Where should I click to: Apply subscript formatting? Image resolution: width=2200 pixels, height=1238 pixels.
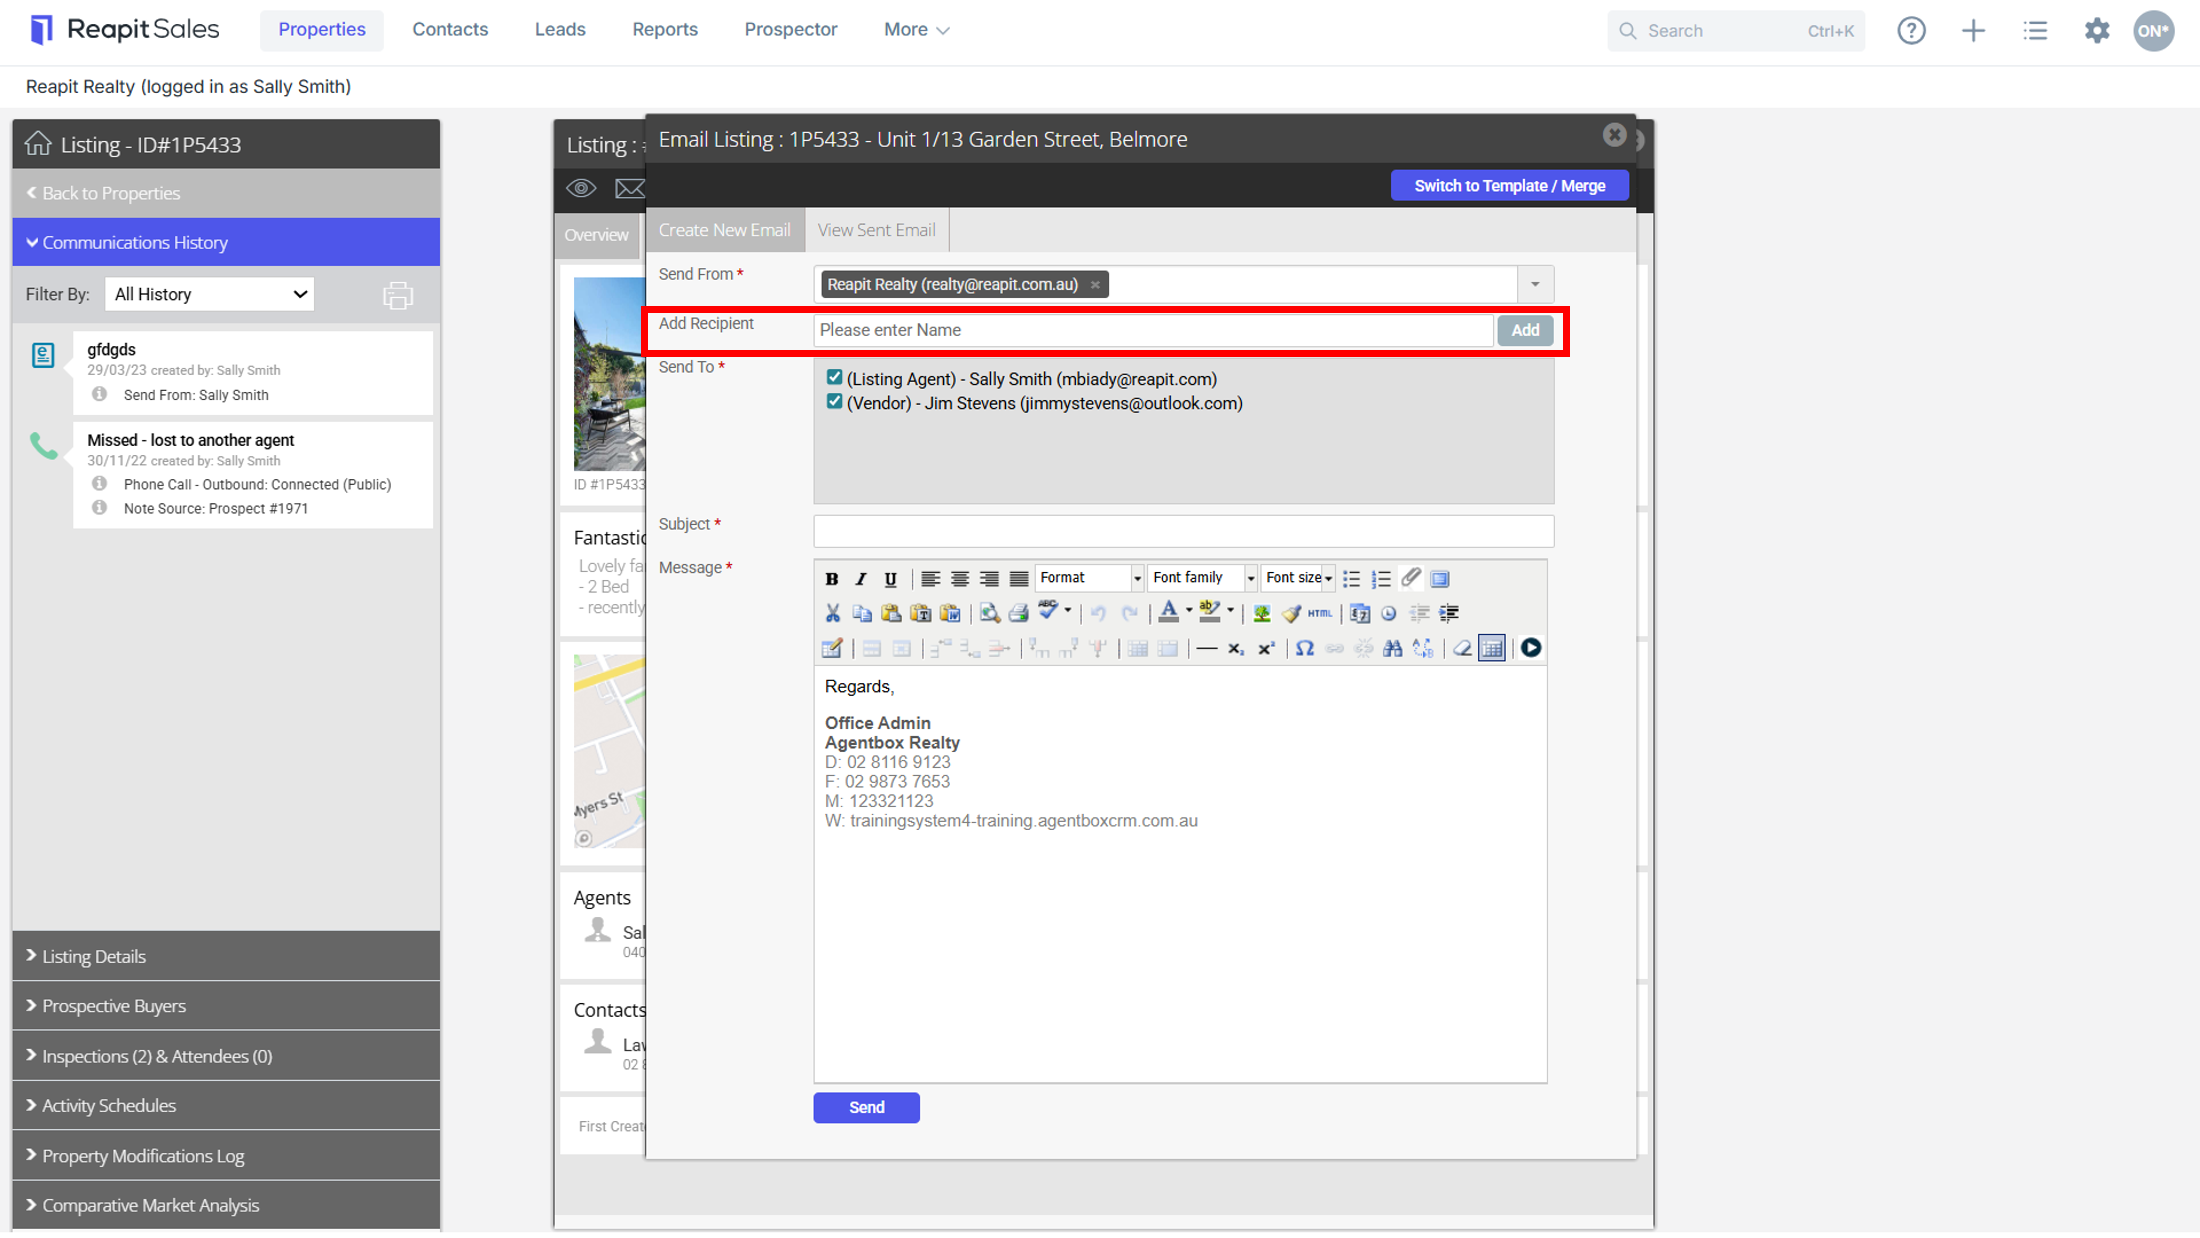1236,649
